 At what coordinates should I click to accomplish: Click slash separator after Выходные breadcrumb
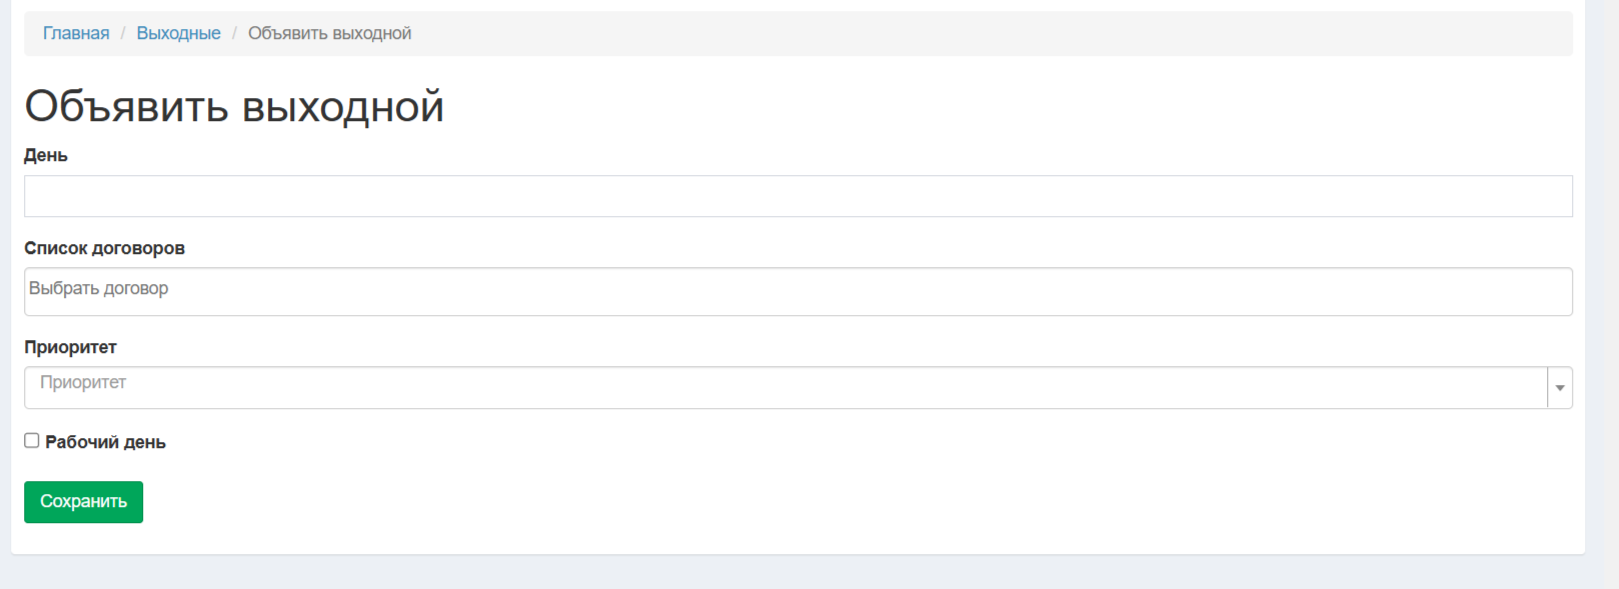234,33
